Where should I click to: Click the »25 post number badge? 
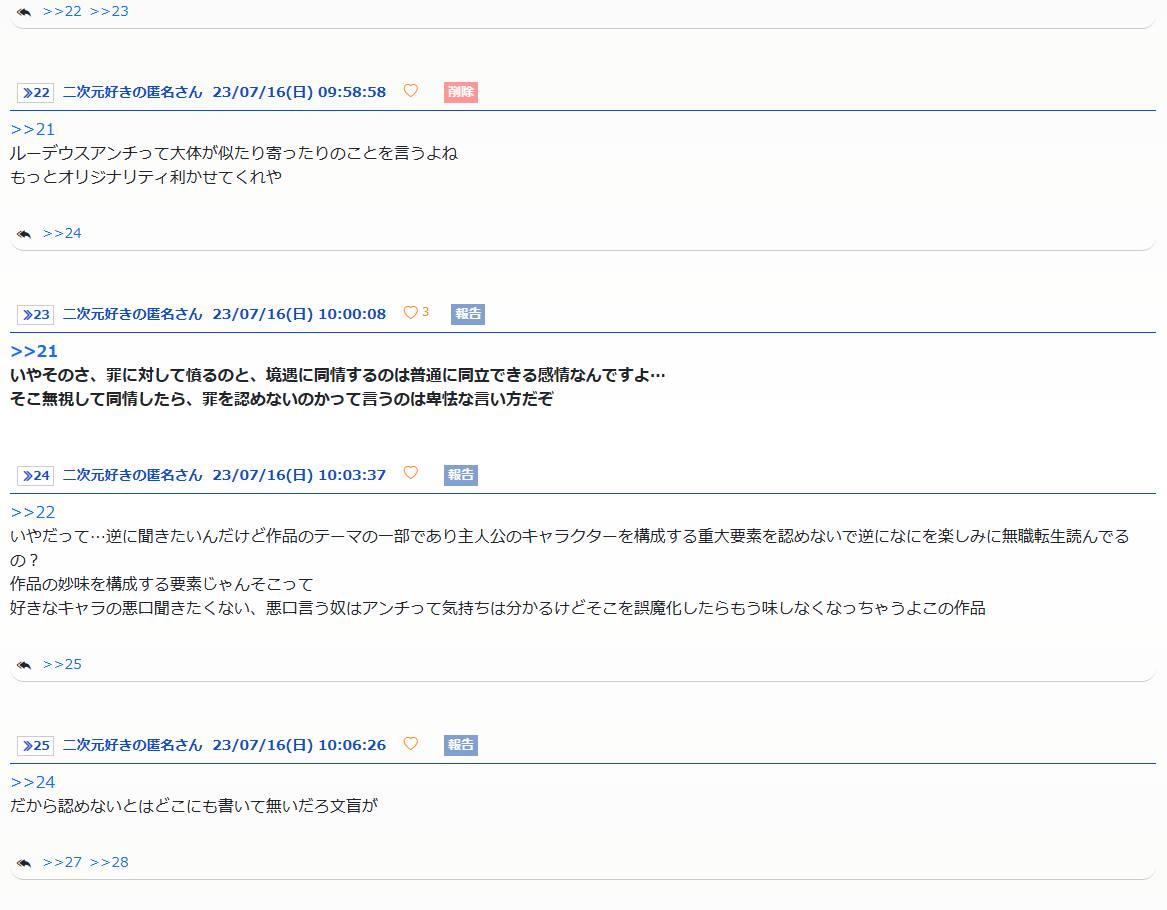point(36,745)
